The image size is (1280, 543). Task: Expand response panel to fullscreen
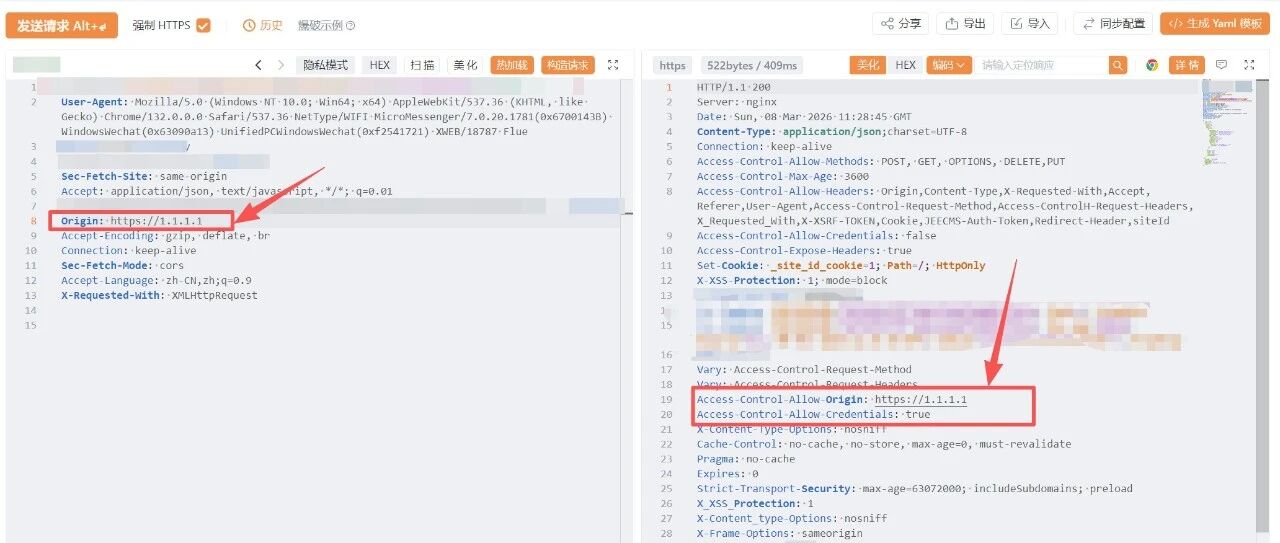(1249, 65)
